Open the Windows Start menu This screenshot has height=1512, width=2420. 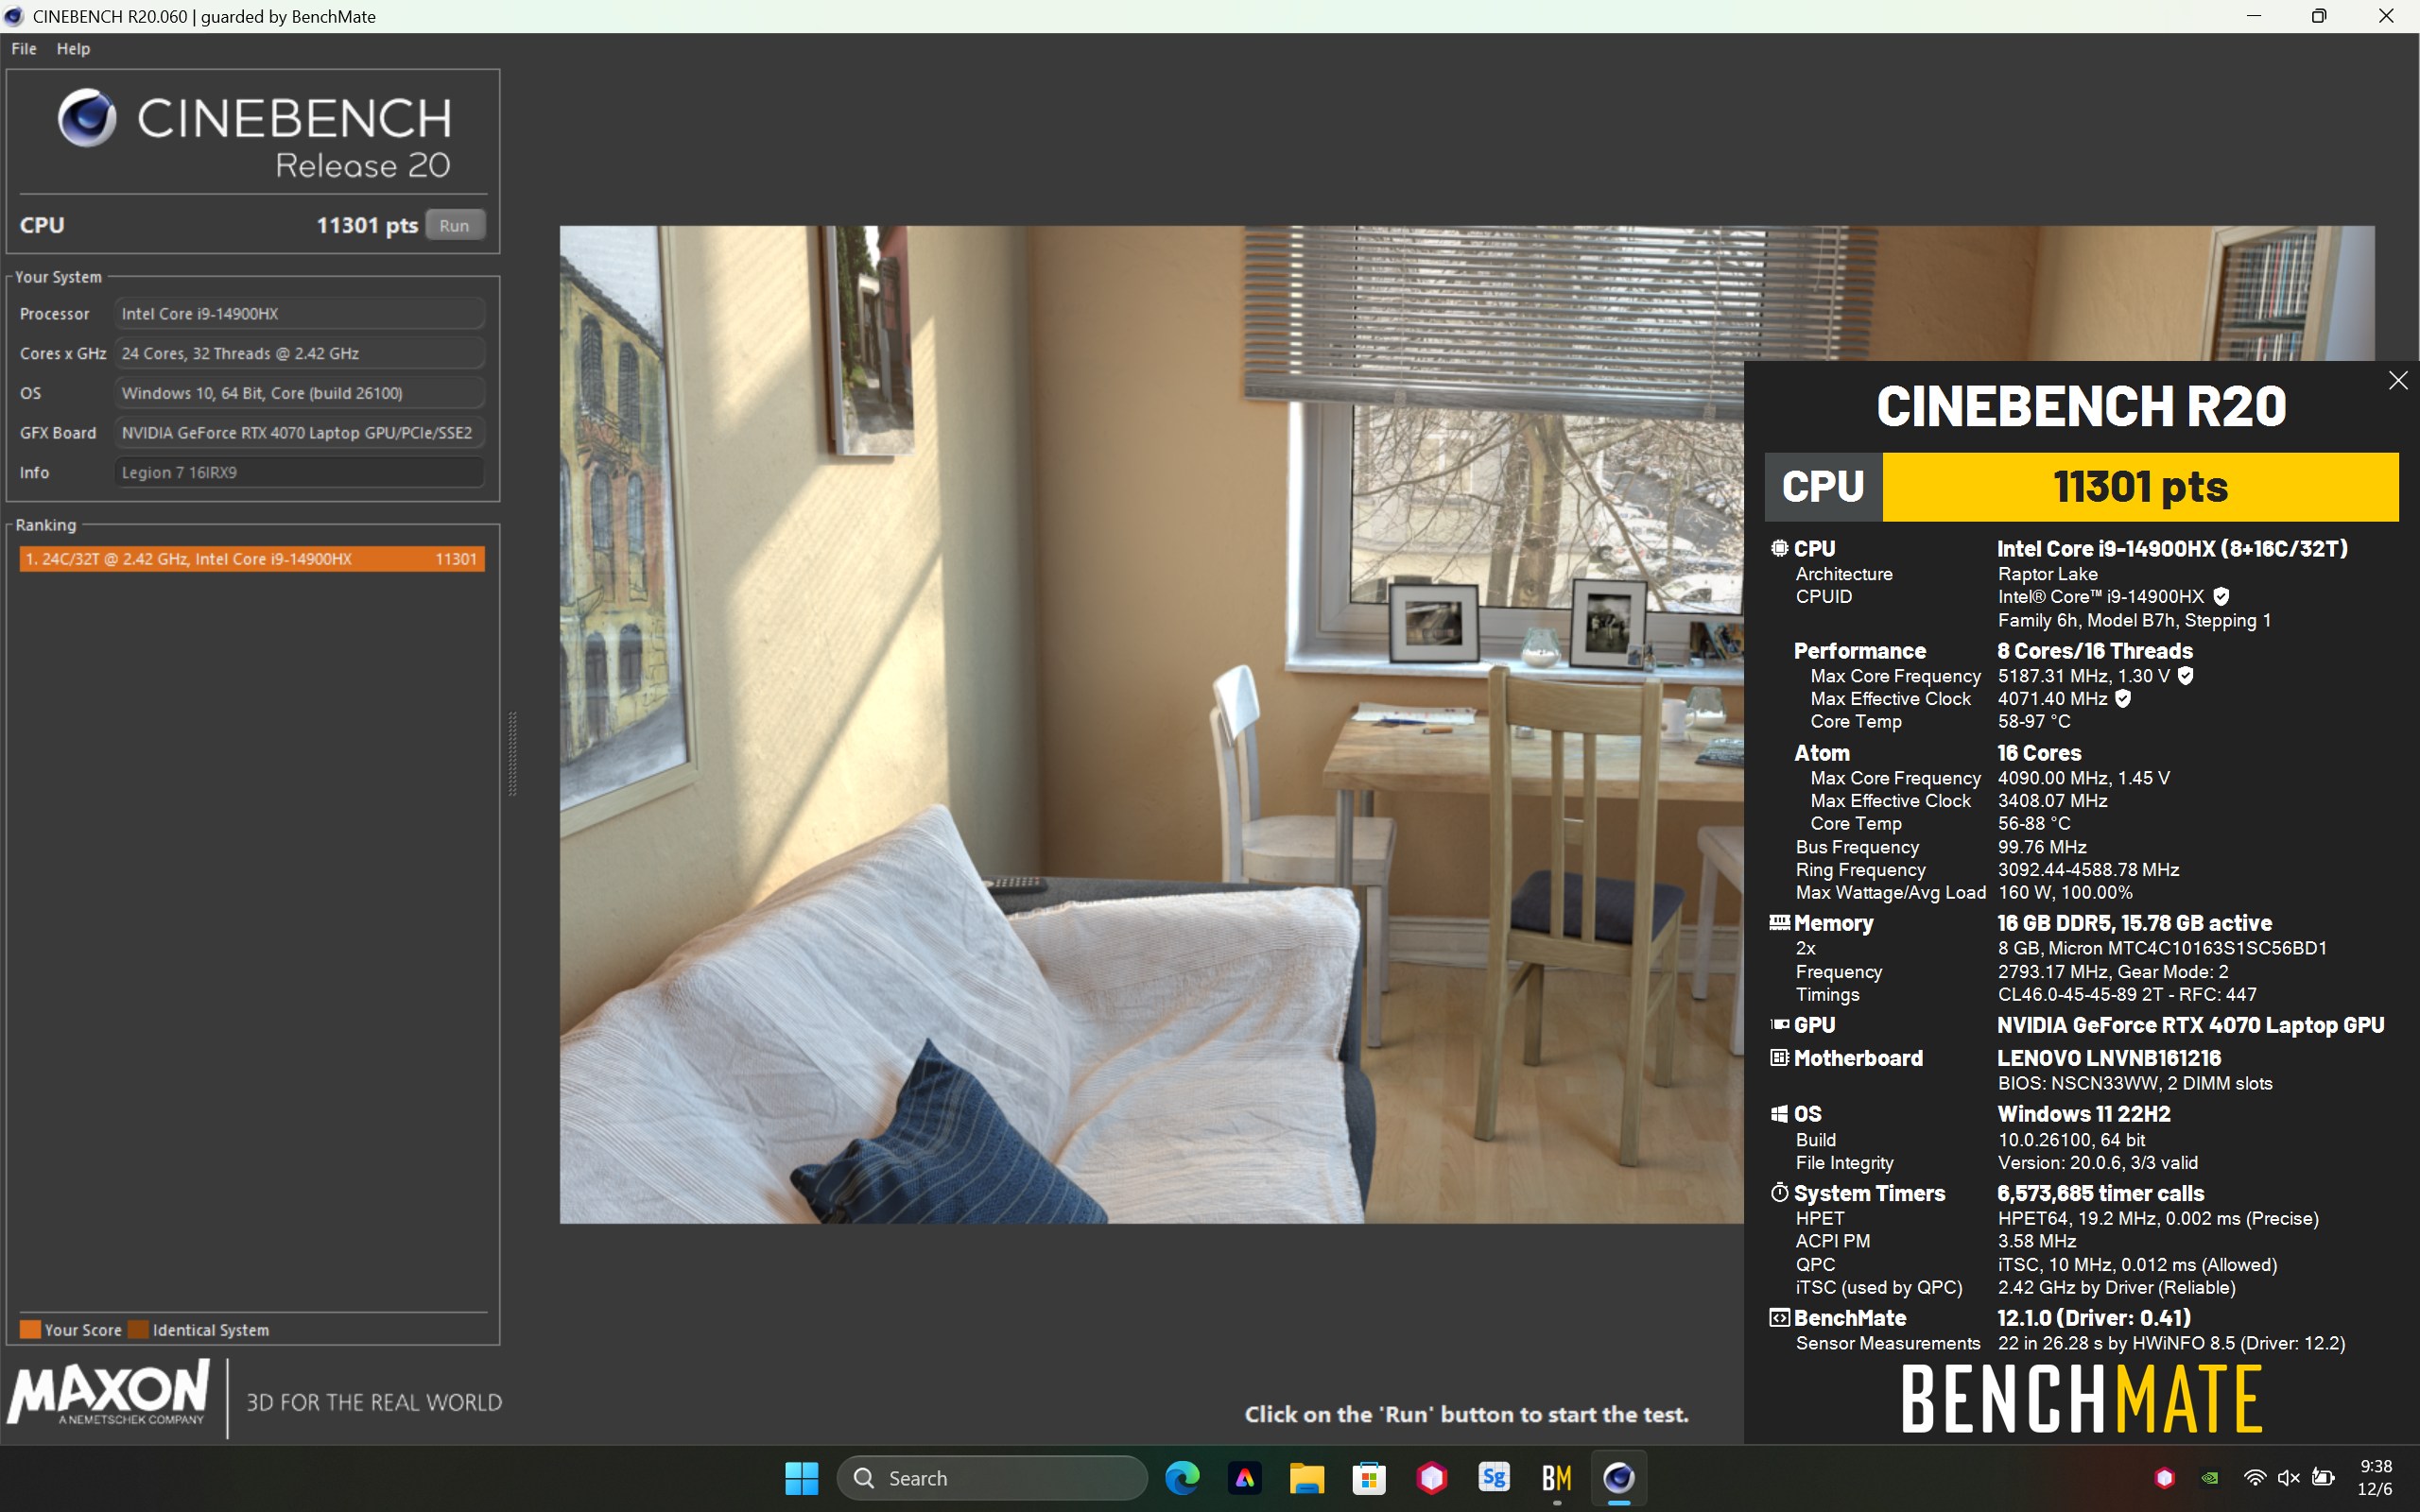click(801, 1478)
